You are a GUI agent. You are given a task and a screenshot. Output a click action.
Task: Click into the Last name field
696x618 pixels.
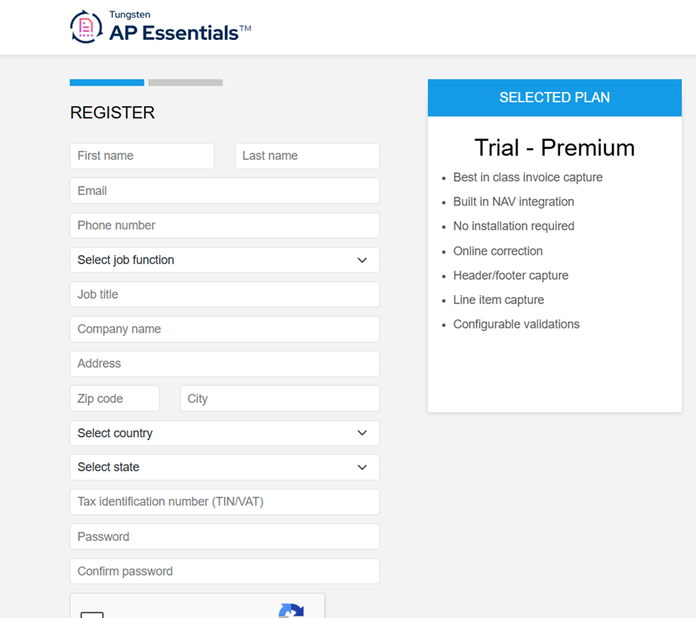click(x=307, y=156)
